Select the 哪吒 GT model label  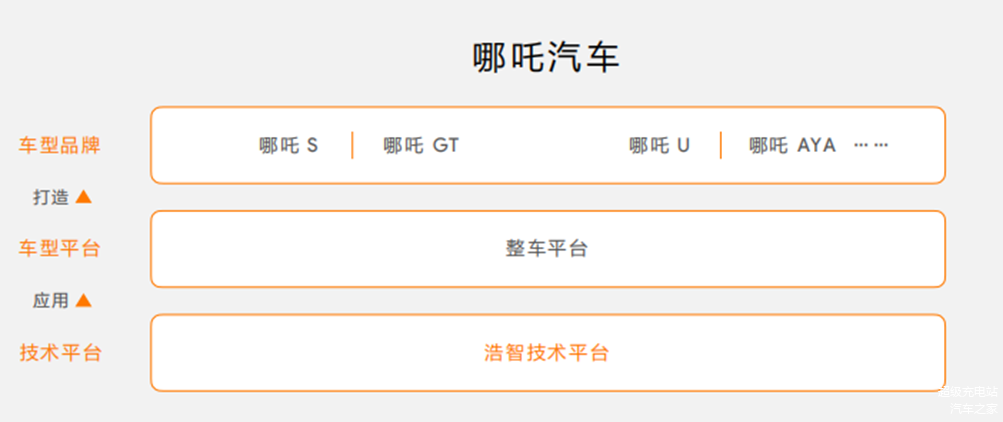pos(421,146)
